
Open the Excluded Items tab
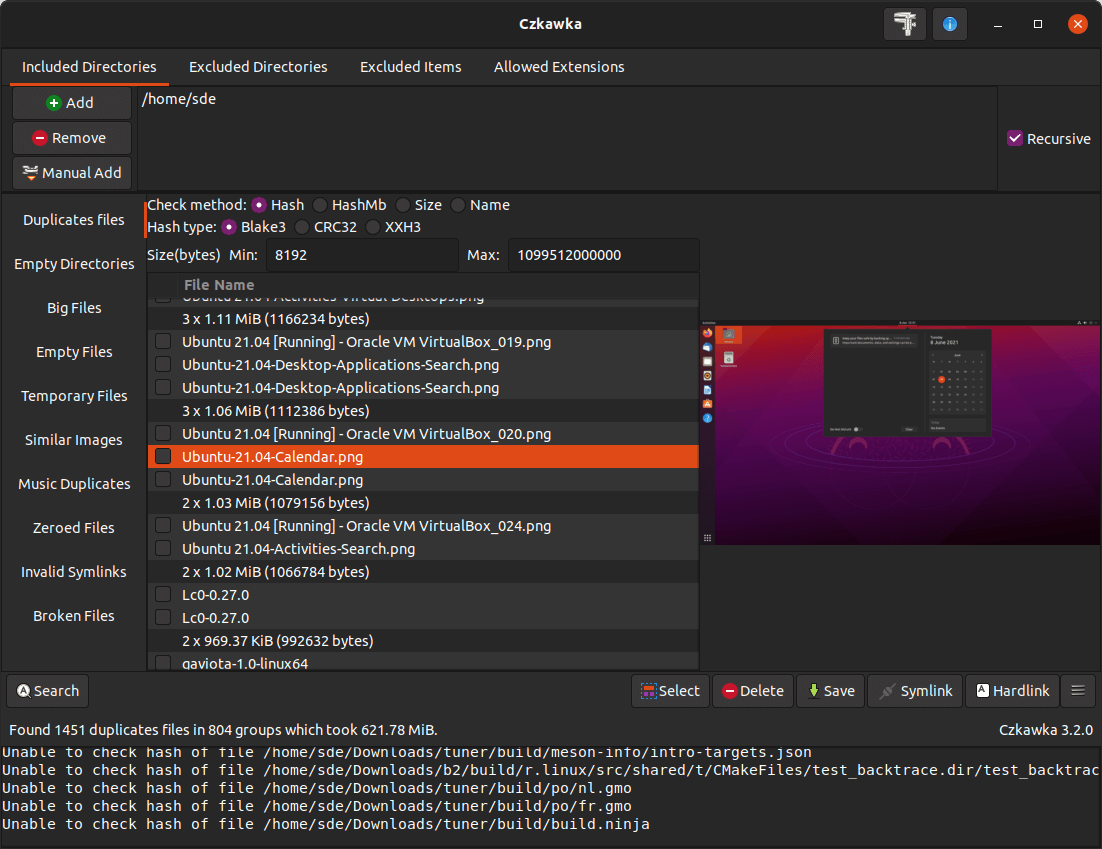point(410,67)
